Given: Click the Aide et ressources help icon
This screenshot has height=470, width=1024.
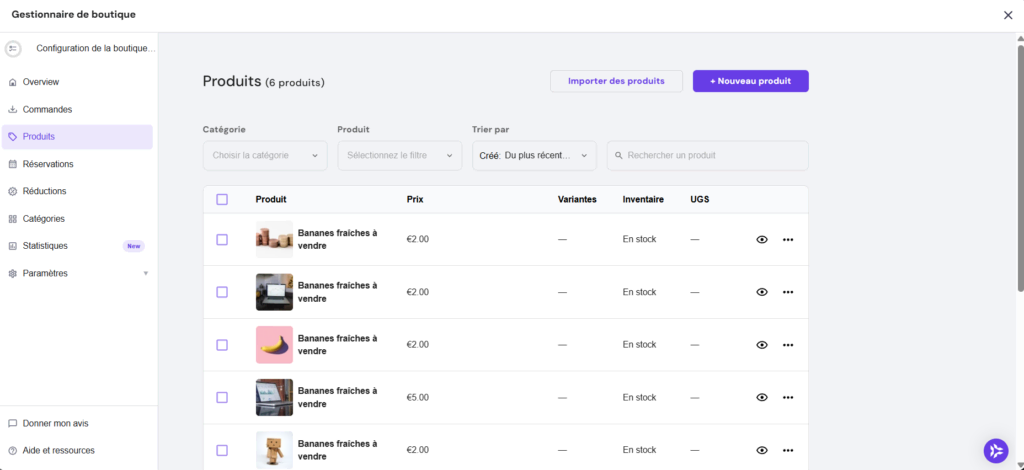Looking at the screenshot, I should (x=12, y=450).
